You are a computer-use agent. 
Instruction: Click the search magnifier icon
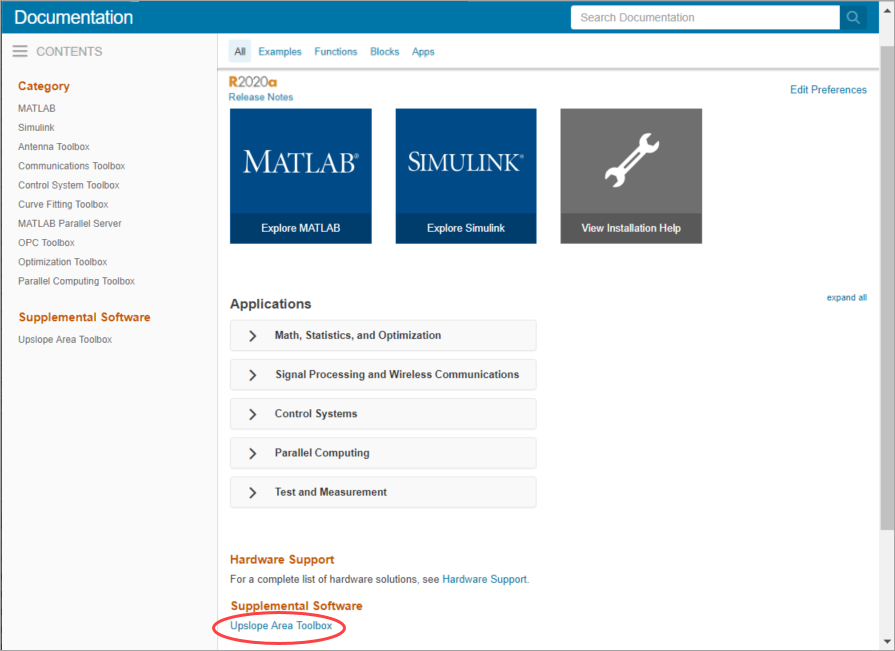click(x=853, y=18)
